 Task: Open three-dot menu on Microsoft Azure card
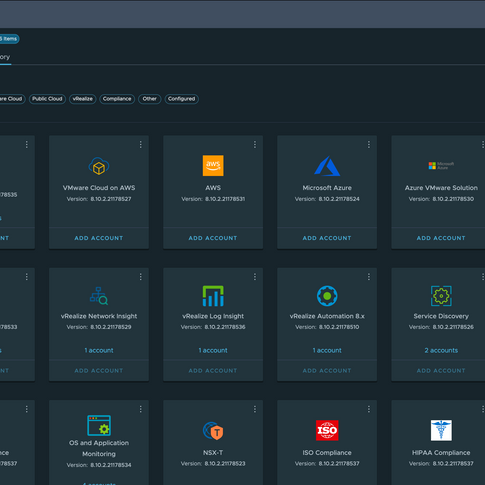pos(369,144)
